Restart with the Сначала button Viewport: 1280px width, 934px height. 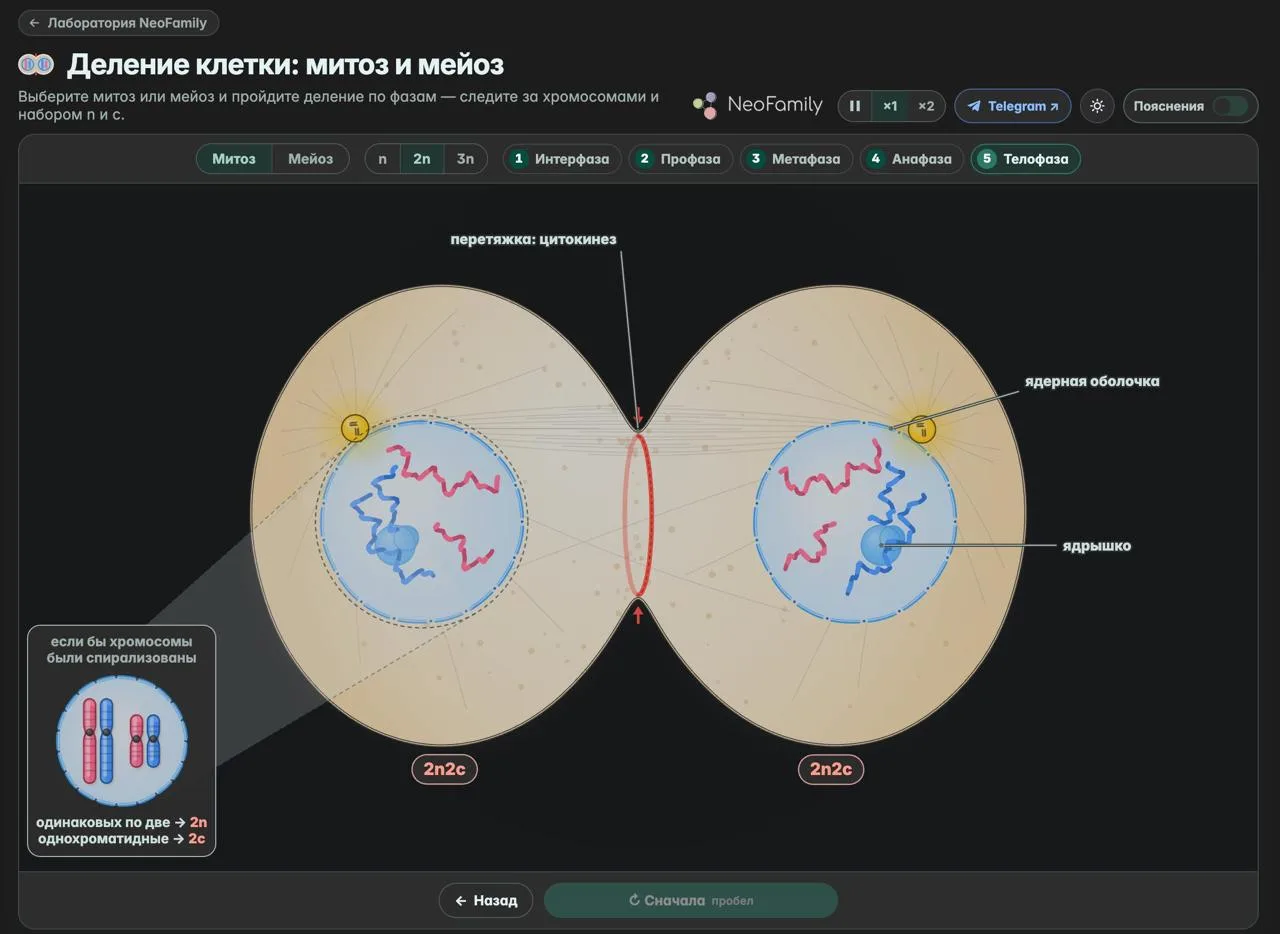[x=691, y=900]
